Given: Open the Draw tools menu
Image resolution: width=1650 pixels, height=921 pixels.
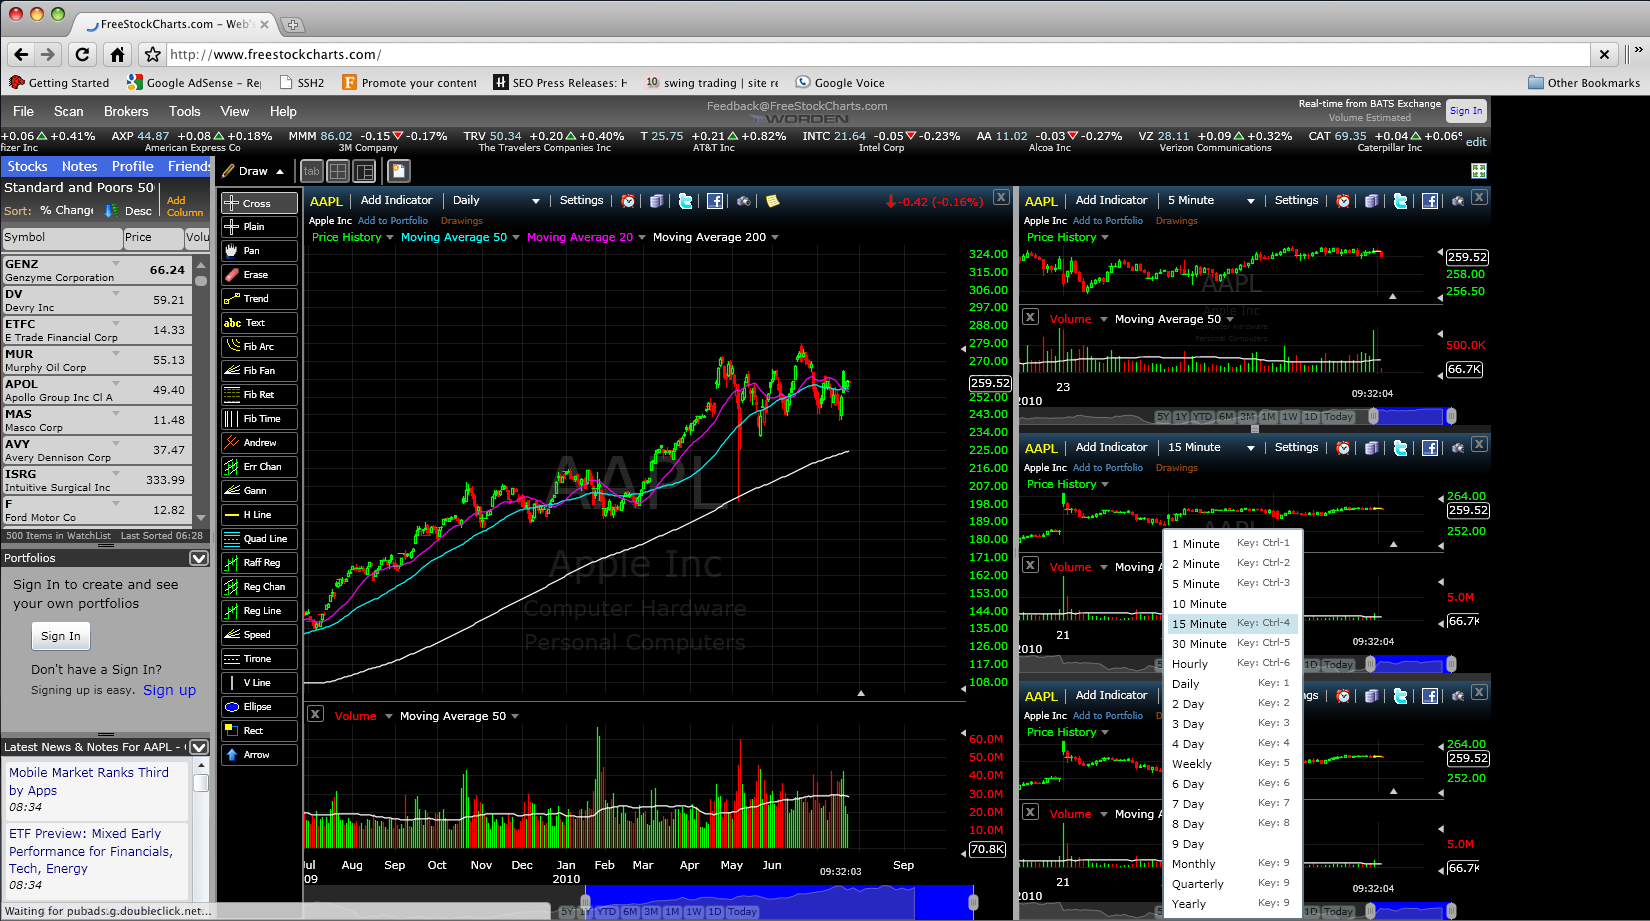Looking at the screenshot, I should [253, 171].
